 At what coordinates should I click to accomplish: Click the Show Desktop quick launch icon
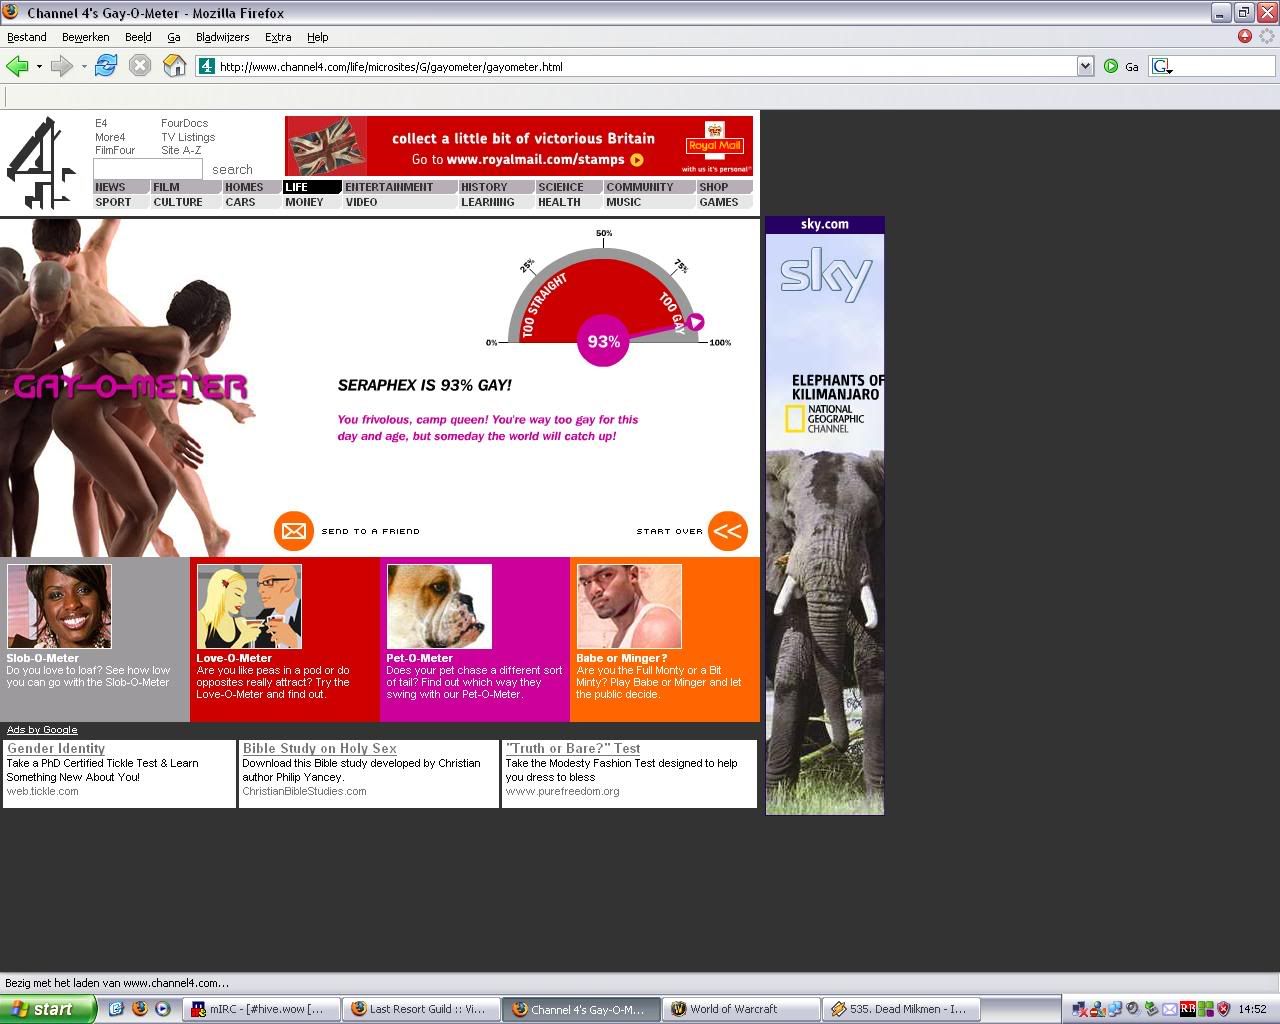116,1009
